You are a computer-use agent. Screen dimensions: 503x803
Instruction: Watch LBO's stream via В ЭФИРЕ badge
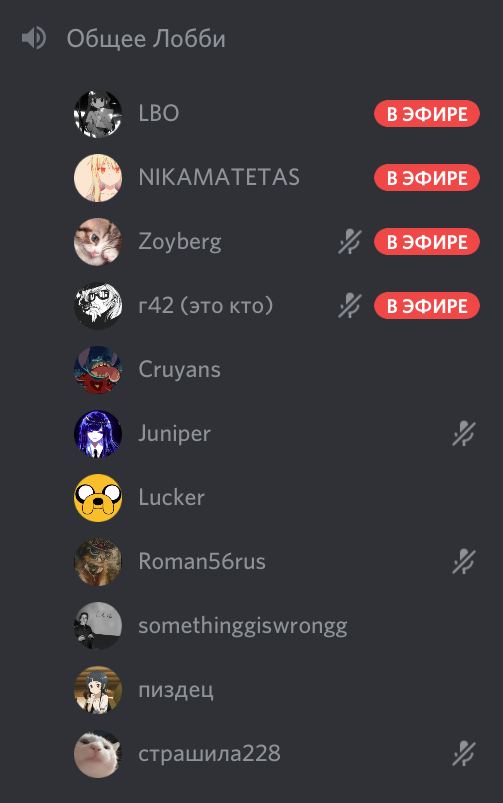[427, 114]
